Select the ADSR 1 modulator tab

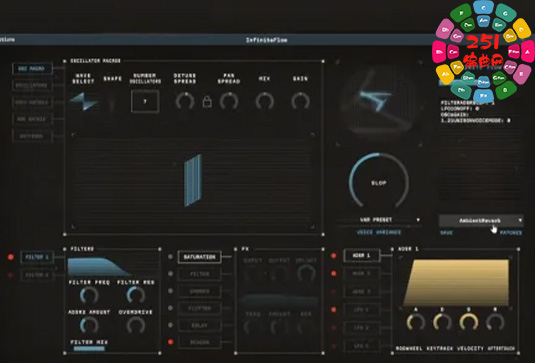point(361,256)
